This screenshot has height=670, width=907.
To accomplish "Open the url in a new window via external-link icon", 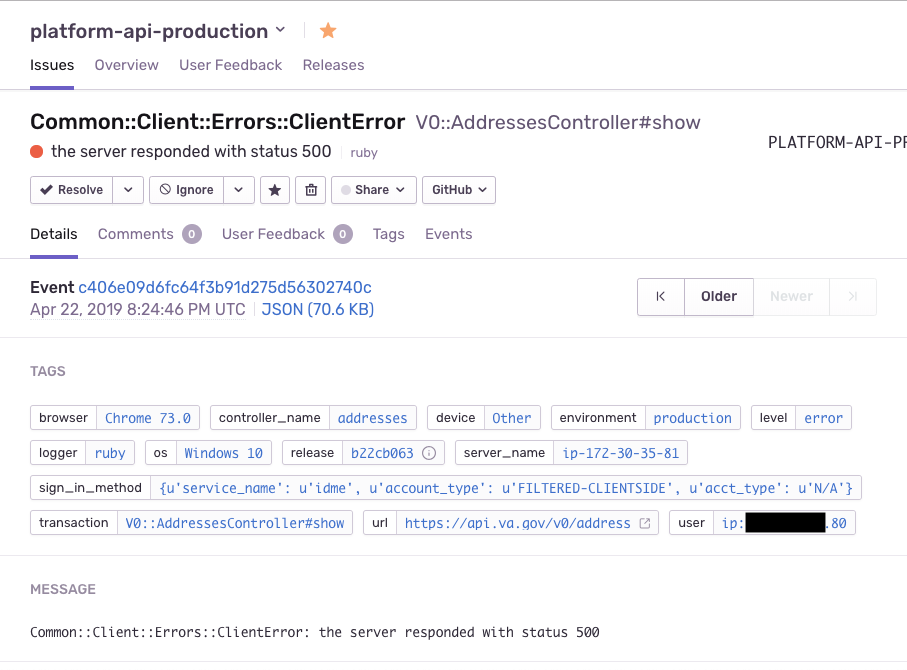I will (x=644, y=522).
